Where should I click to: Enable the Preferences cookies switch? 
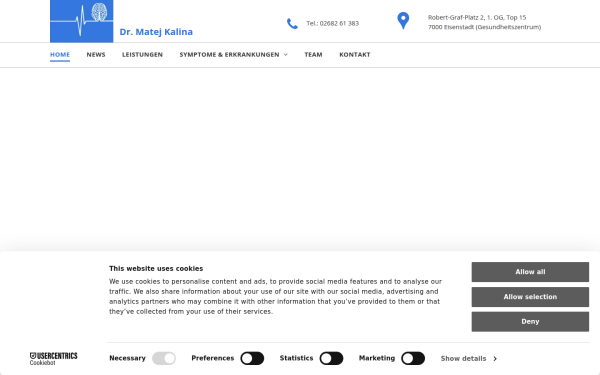[252, 359]
